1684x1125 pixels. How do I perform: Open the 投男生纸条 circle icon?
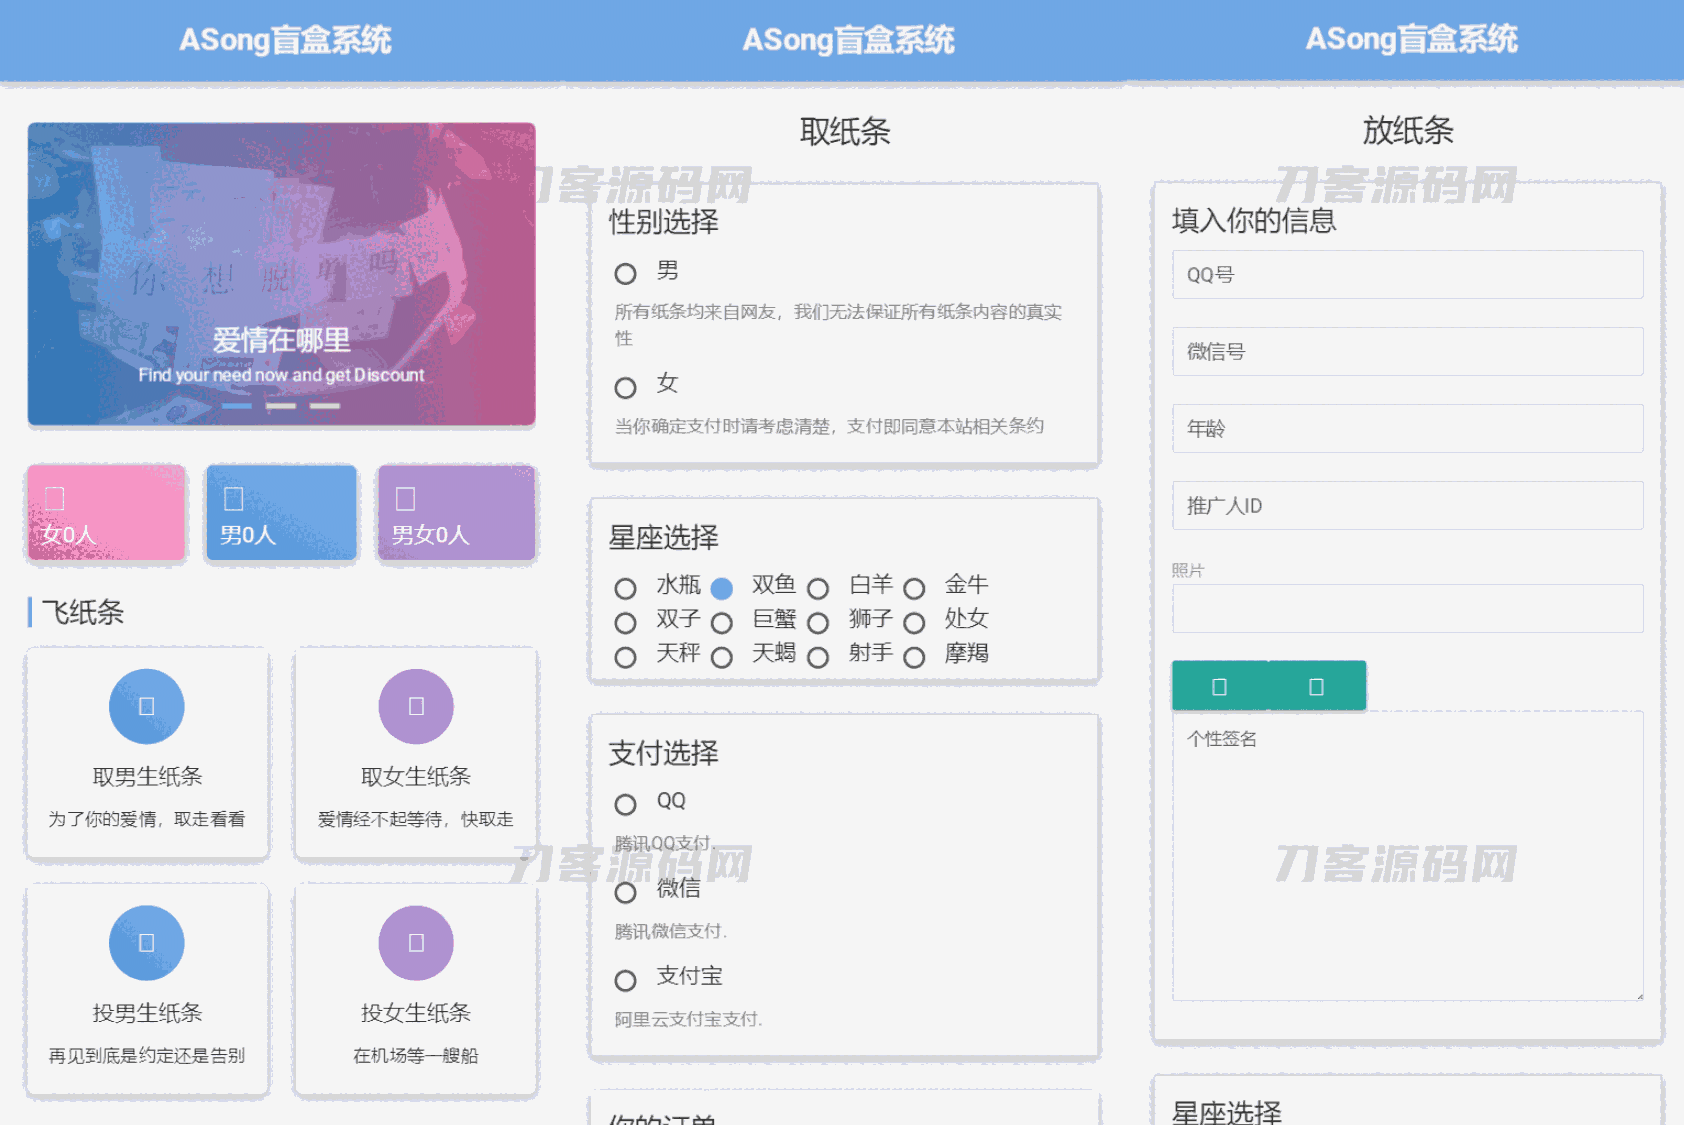click(x=147, y=943)
